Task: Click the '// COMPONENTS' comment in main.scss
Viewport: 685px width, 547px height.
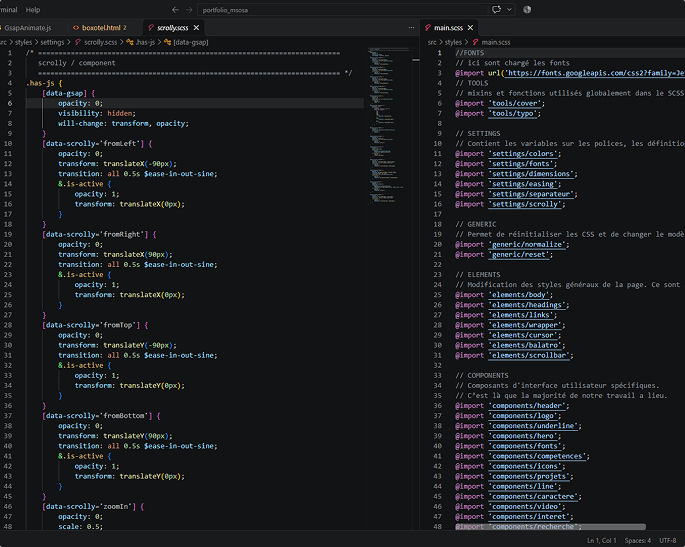Action: (x=482, y=375)
